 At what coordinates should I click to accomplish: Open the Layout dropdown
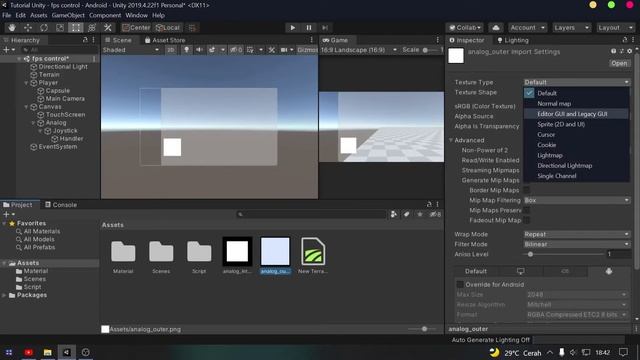tap(615, 28)
